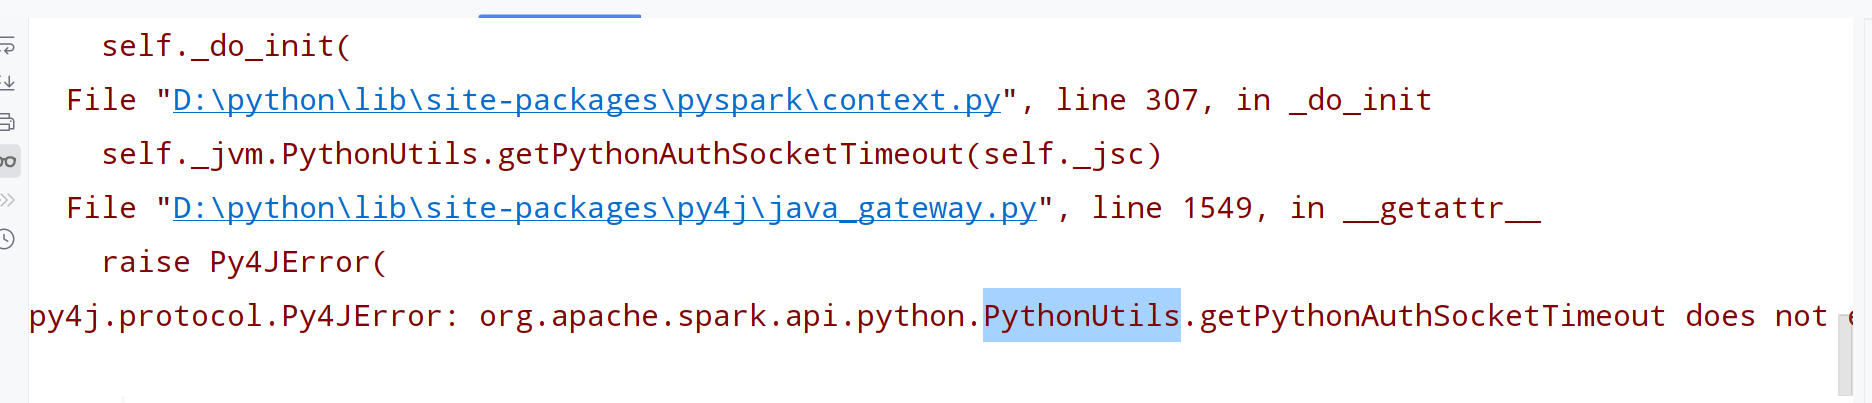Screen dimensions: 1872x403
Task: Click the self._do_init( traceback line
Action: 226,46
